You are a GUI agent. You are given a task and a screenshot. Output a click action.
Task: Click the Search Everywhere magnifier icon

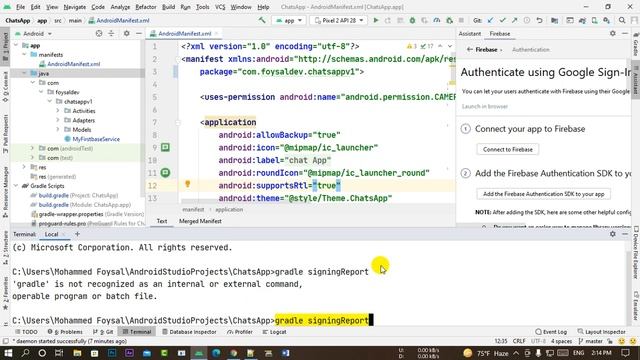tap(622, 20)
